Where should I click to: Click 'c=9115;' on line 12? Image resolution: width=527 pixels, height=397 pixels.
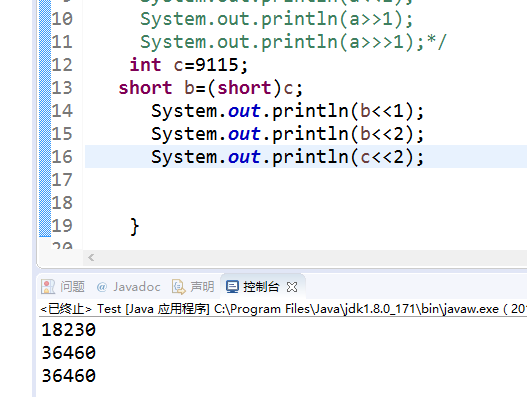click(211, 65)
